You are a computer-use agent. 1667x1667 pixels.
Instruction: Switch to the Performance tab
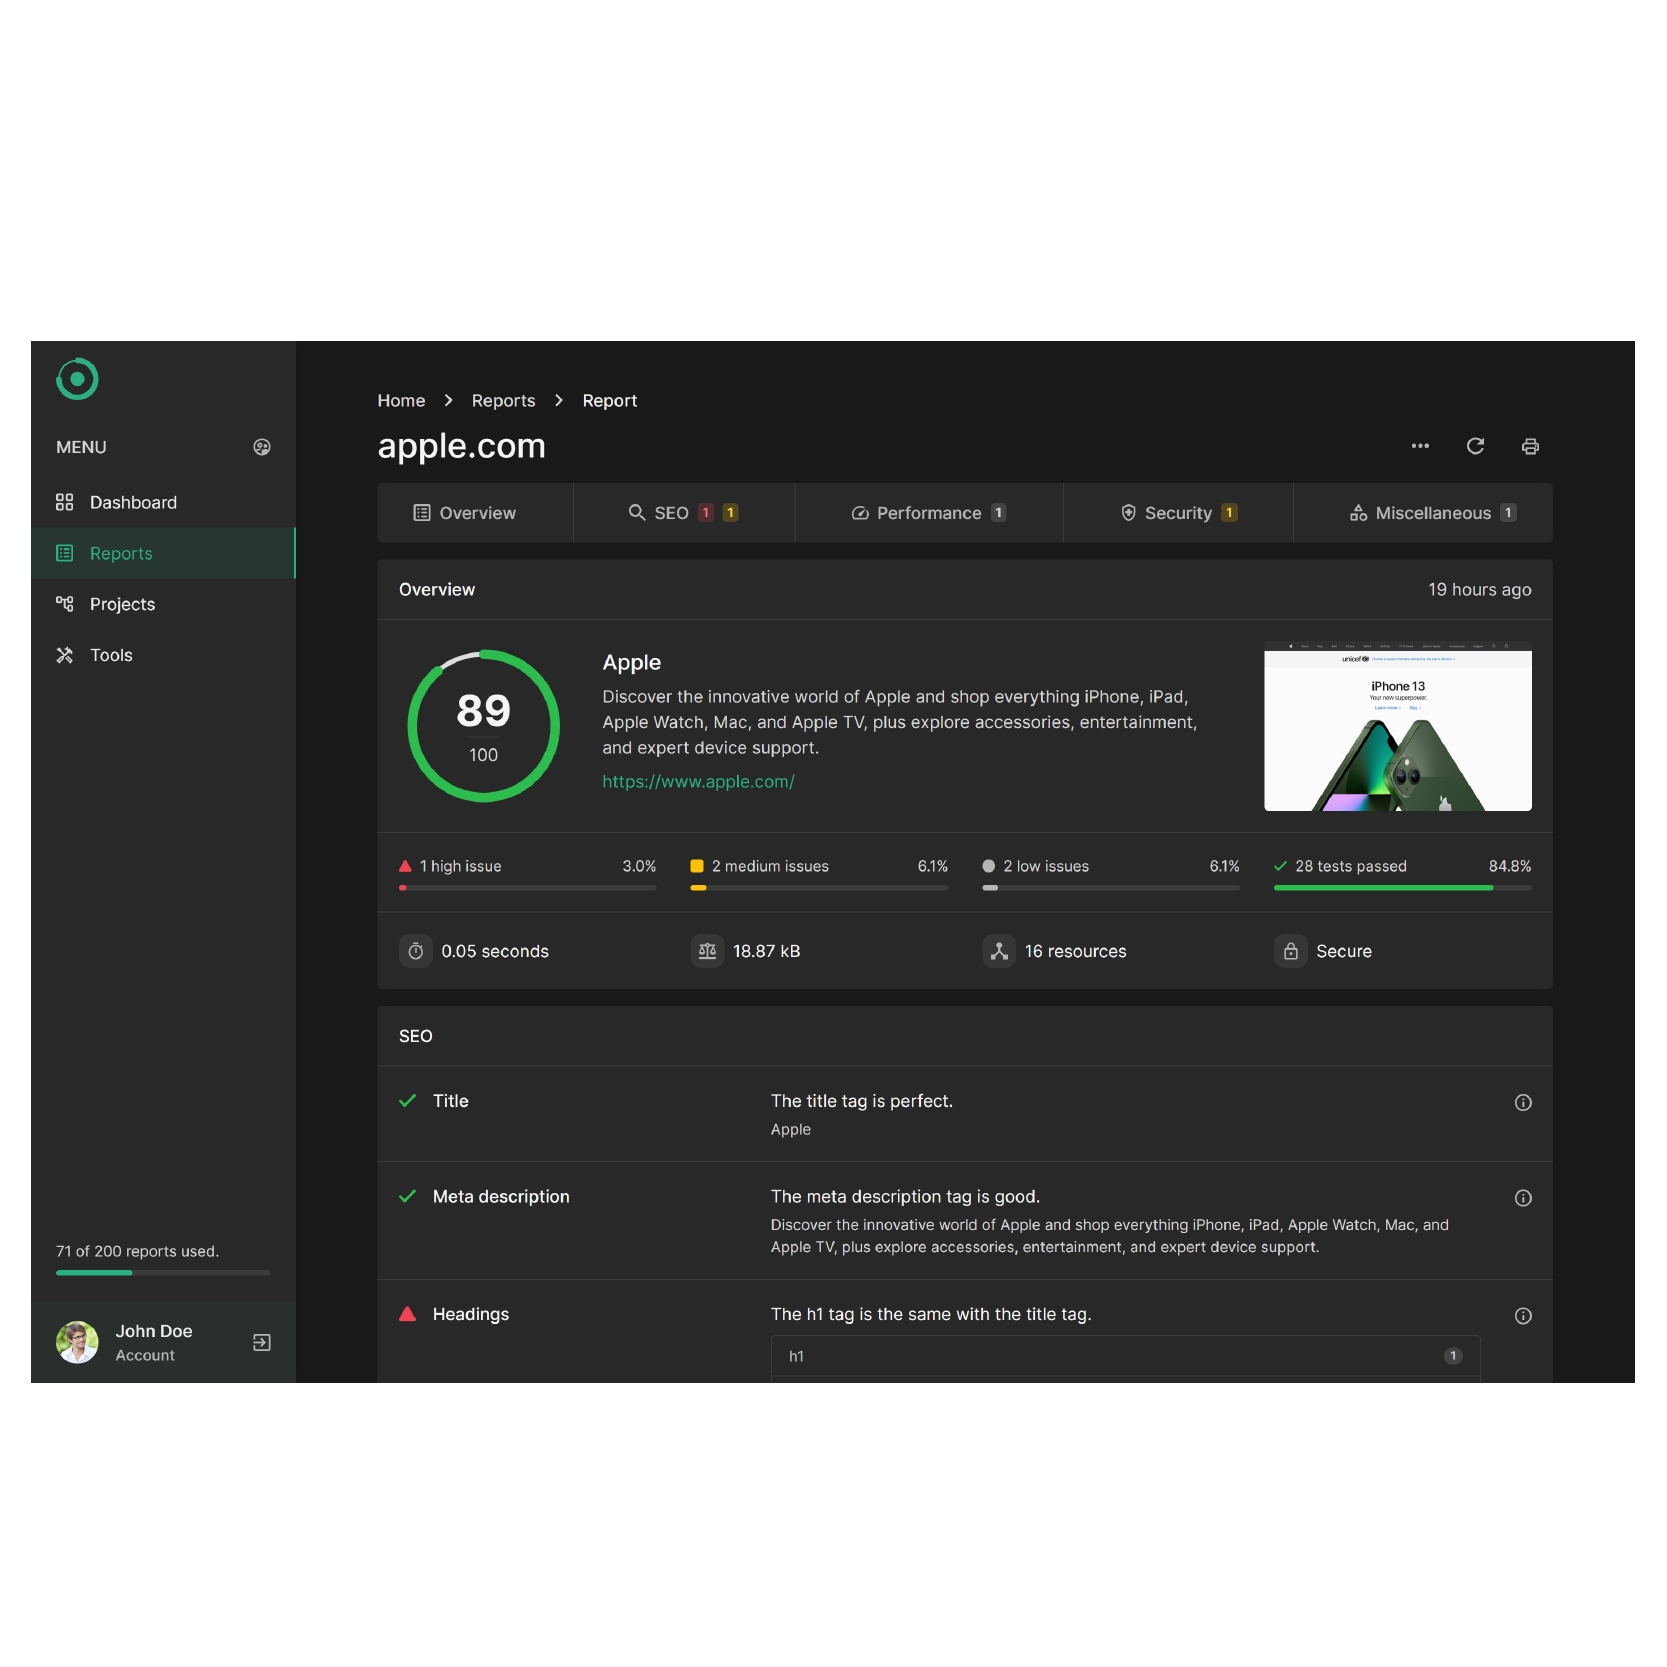click(929, 513)
